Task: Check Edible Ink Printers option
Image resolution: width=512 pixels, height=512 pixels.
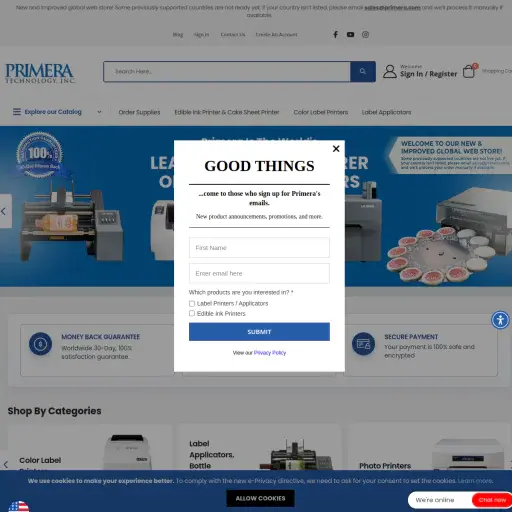Action: click(x=192, y=313)
